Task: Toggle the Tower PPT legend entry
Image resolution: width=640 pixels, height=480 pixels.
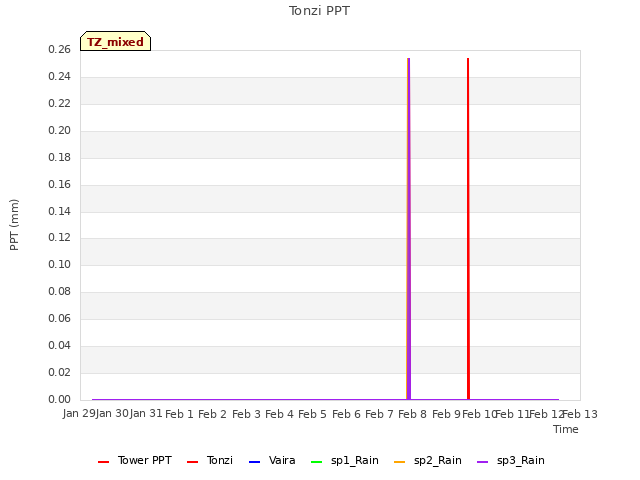Action: pyautogui.click(x=135, y=461)
